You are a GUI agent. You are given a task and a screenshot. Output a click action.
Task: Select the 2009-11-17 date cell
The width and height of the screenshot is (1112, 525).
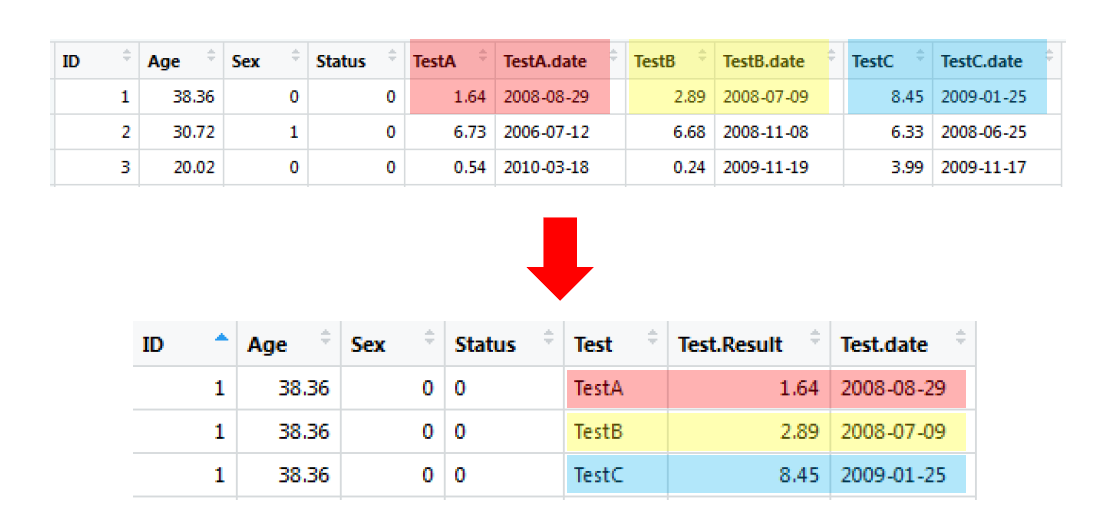pyautogui.click(x=983, y=167)
